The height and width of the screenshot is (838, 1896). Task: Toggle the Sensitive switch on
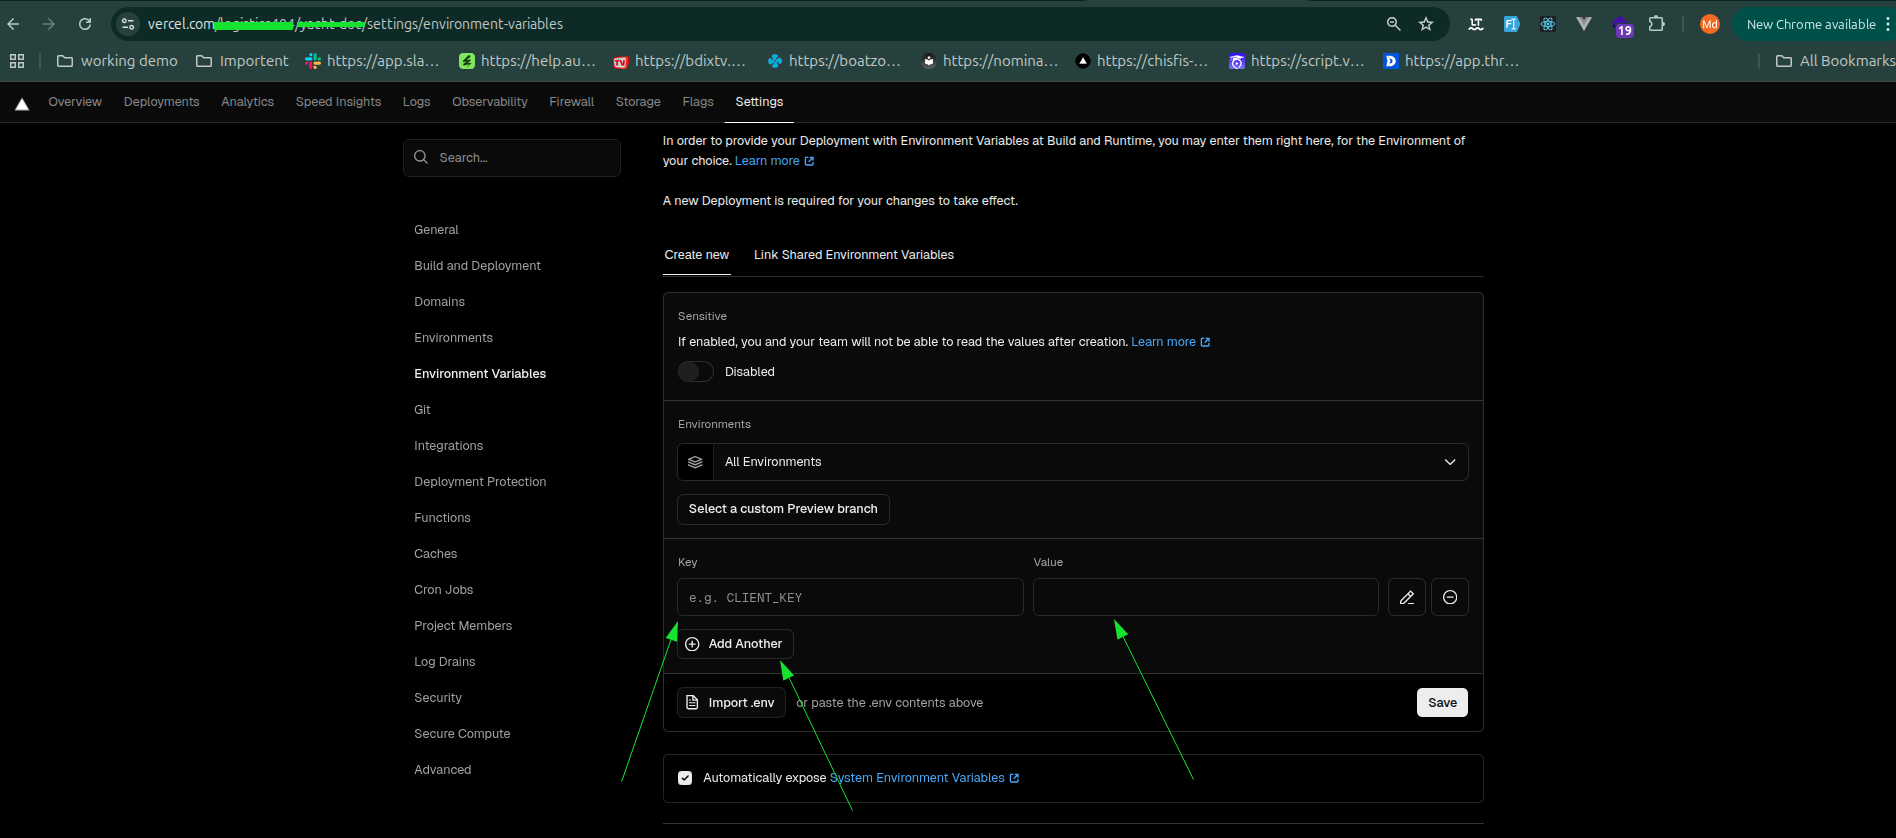tap(696, 372)
